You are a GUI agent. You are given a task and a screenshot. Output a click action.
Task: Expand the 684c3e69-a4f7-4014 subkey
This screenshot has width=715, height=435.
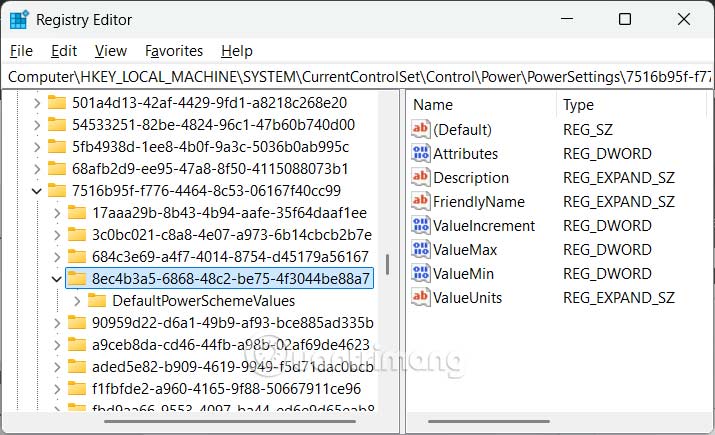(x=57, y=257)
